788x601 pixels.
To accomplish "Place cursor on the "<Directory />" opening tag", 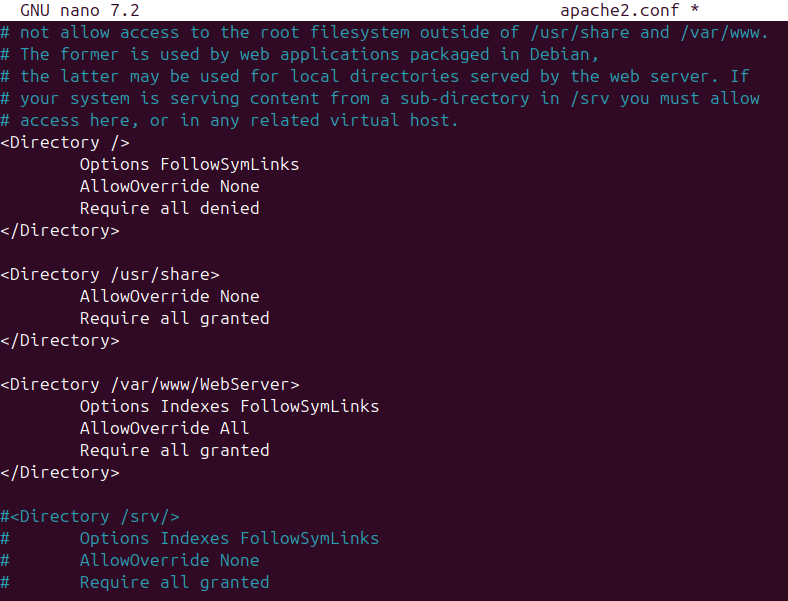I will tap(65, 142).
